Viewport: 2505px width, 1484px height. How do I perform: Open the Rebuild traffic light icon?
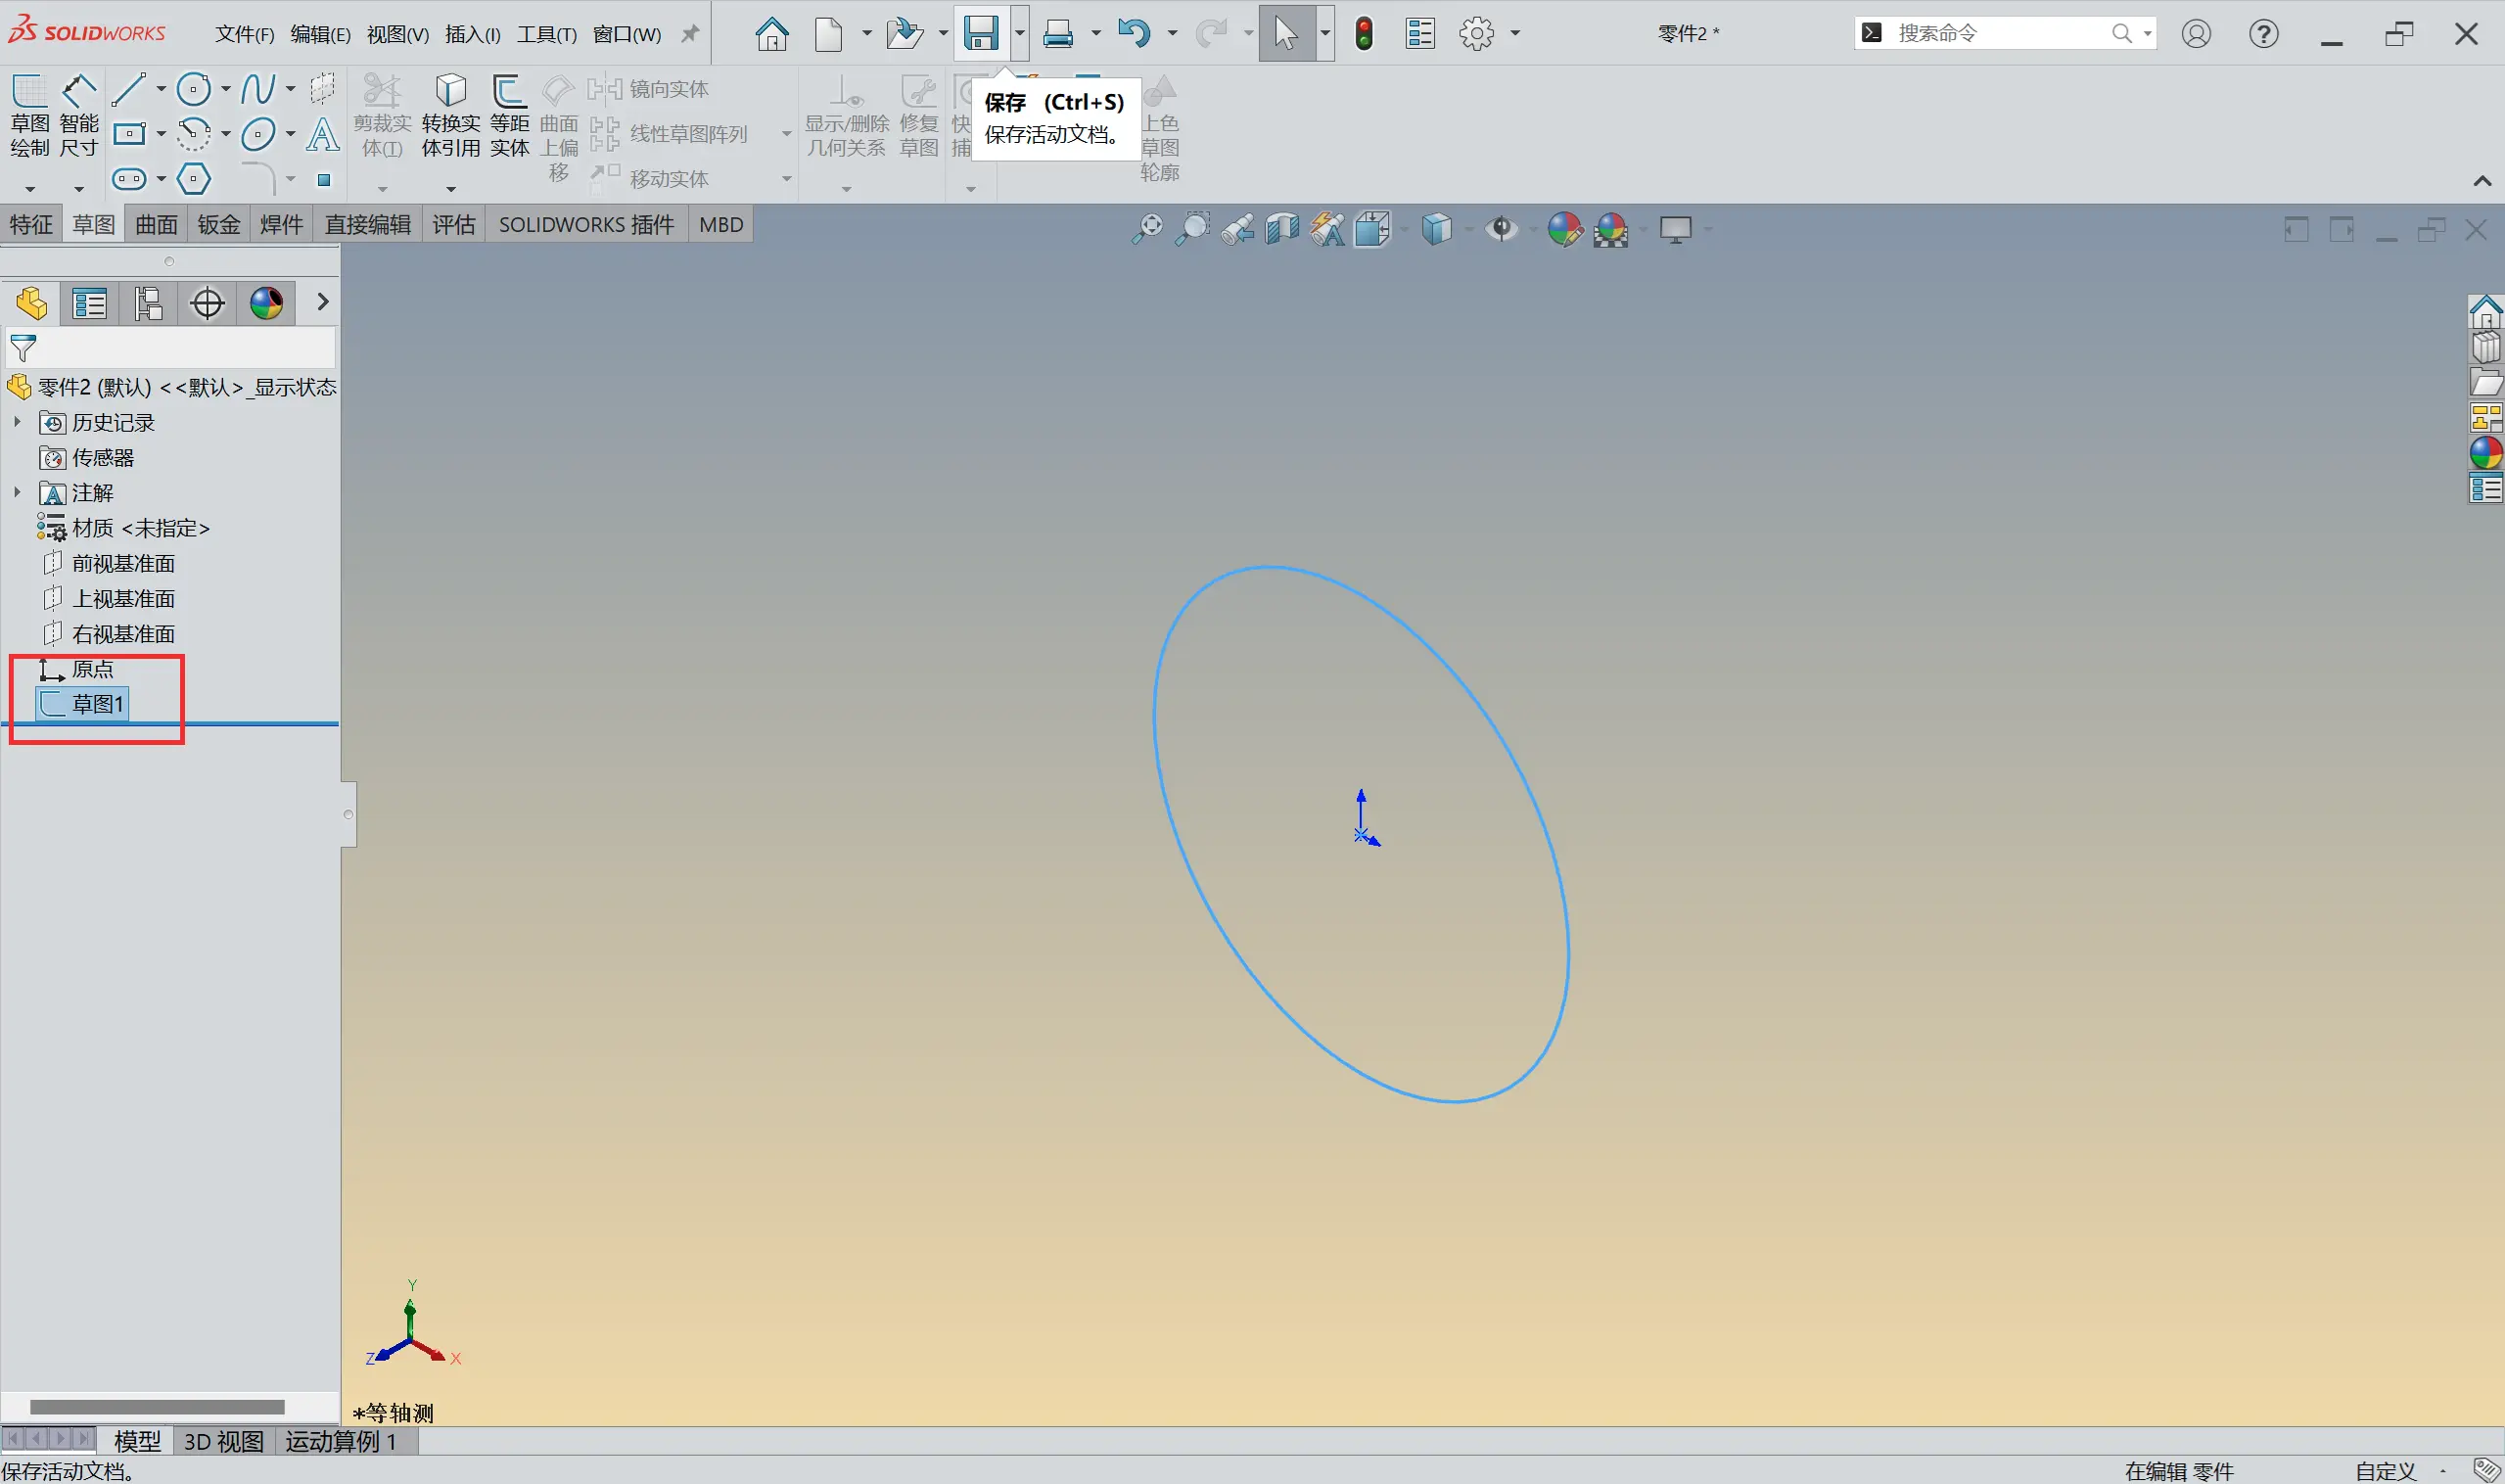tap(1363, 33)
